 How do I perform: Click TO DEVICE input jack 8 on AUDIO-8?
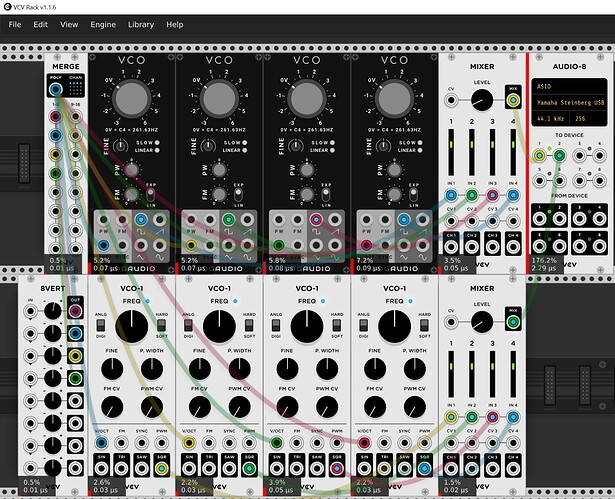click(x=599, y=181)
